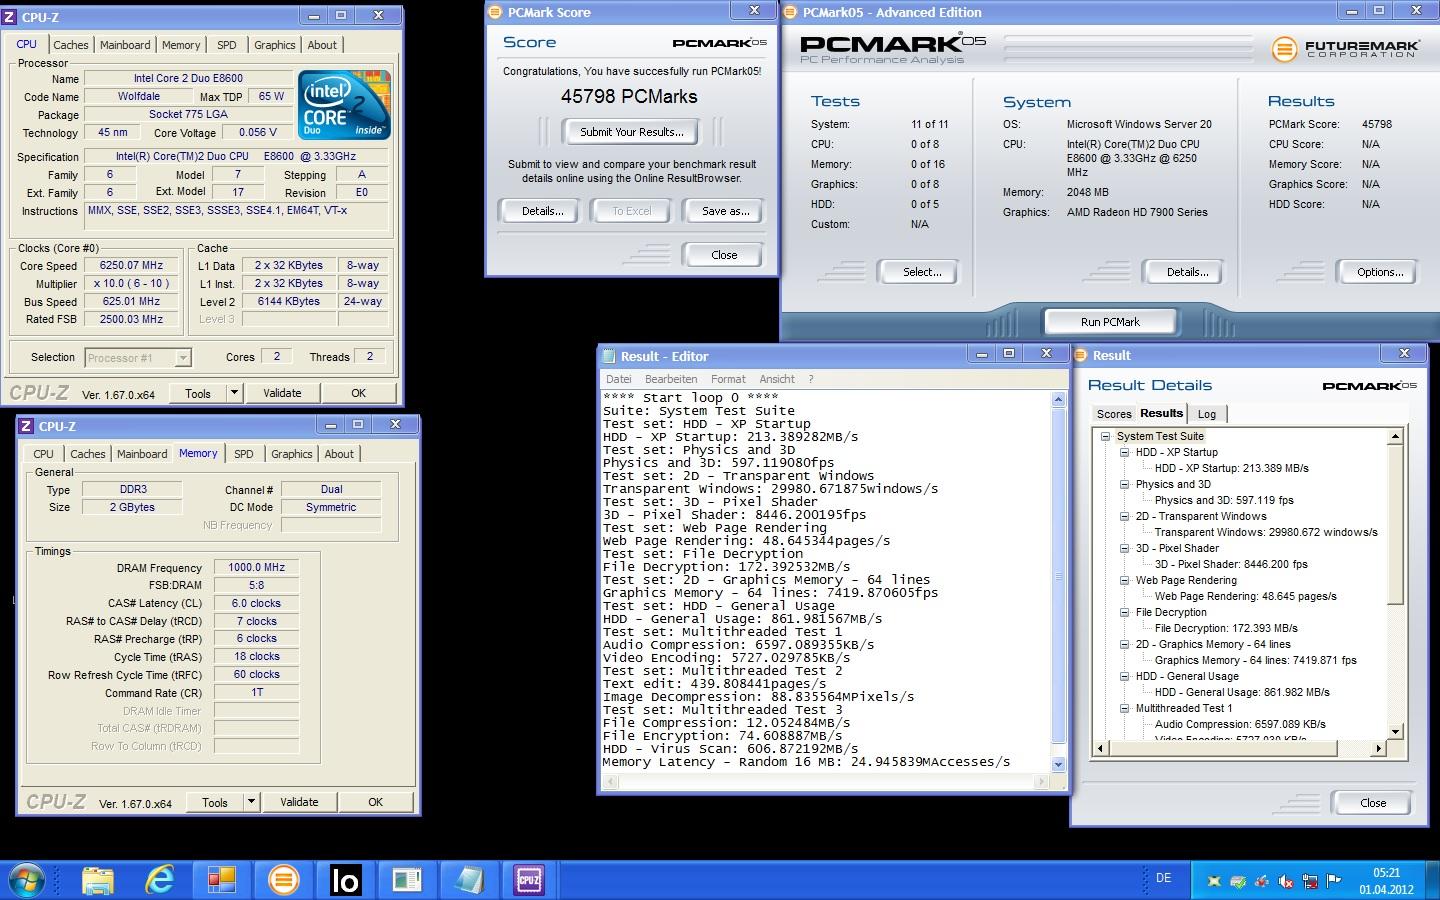Select 'Physics and 3D: 597.119 fps' tree row
Viewport: 1440px width, 900px height.
point(1224,500)
